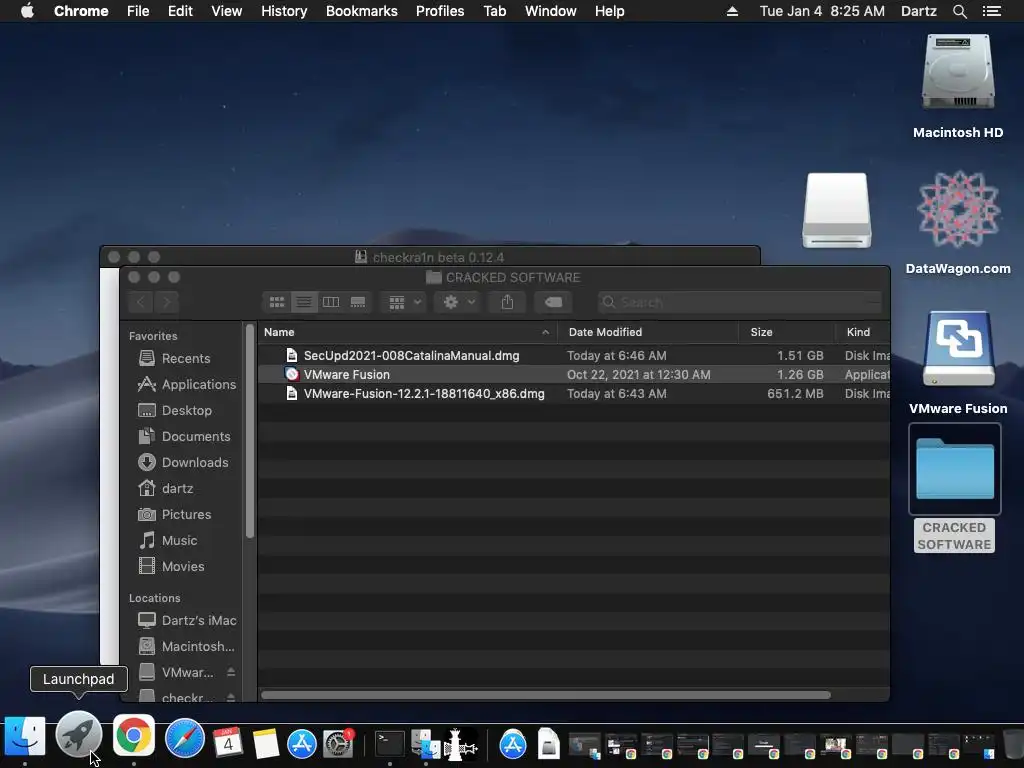This screenshot has width=1024, height=768.
Task: Open the Macintosh HD desktop icon
Action: click(957, 73)
